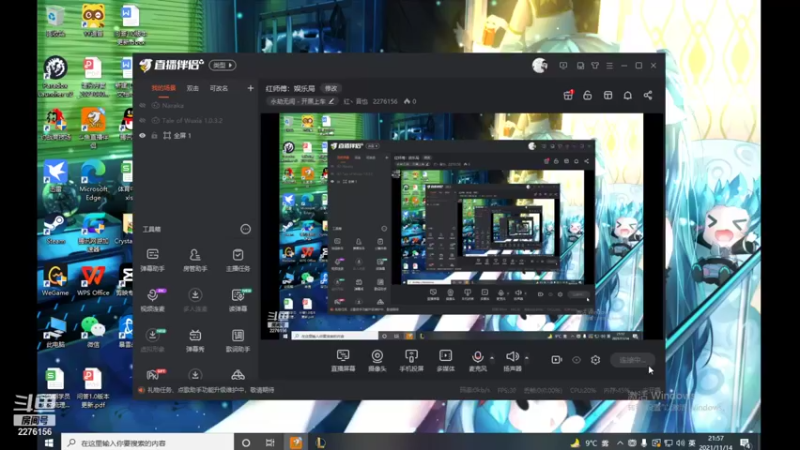Add a 手机投屏 phone mirroring source

[411, 360]
